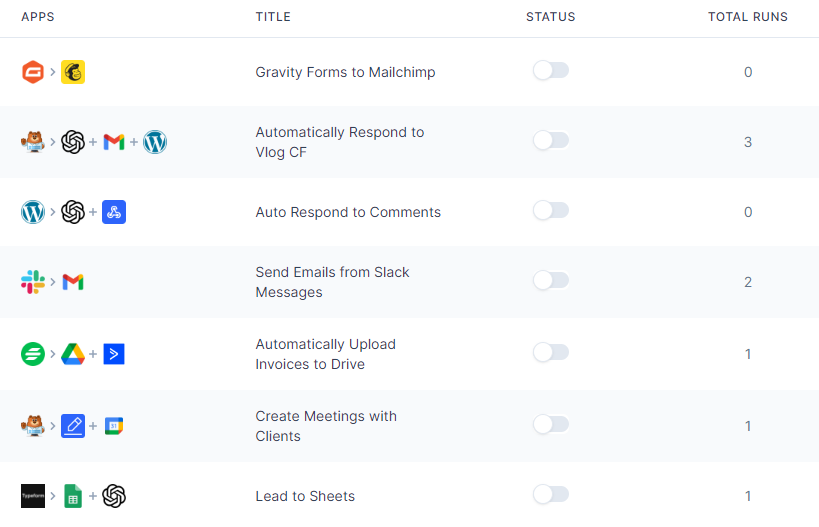Click the SureCart green icon in the invoices row
This screenshot has height=527, width=819.
click(32, 354)
